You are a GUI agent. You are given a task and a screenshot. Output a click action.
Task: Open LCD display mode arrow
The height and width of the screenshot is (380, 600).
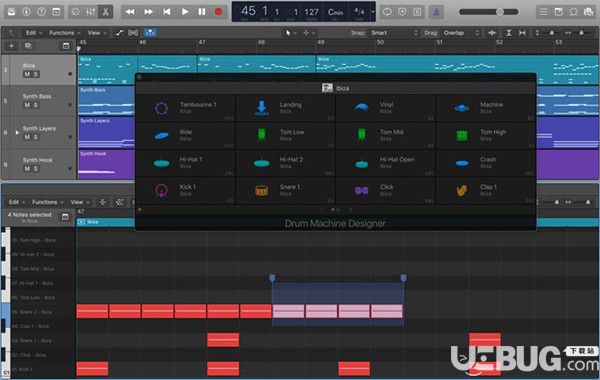point(373,12)
